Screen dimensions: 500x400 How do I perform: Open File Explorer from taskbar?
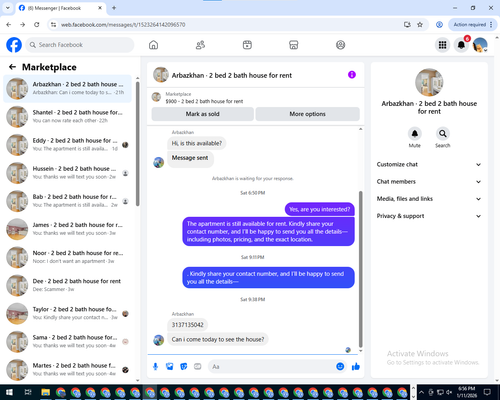(x=46, y=392)
